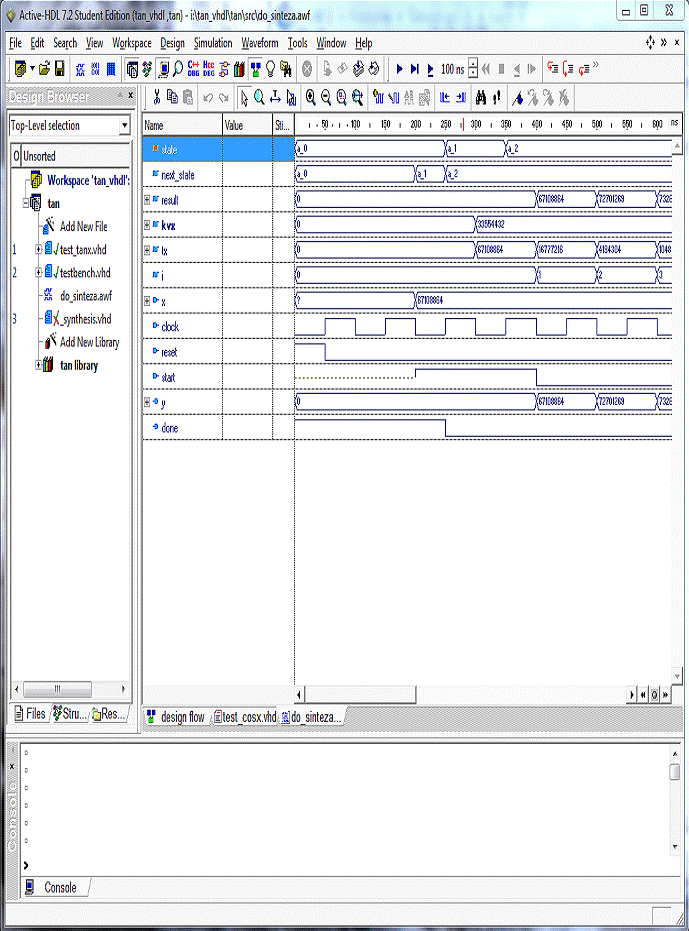The width and height of the screenshot is (689, 931).
Task: Switch to the test_cosx.vhd tab
Action: 245,717
